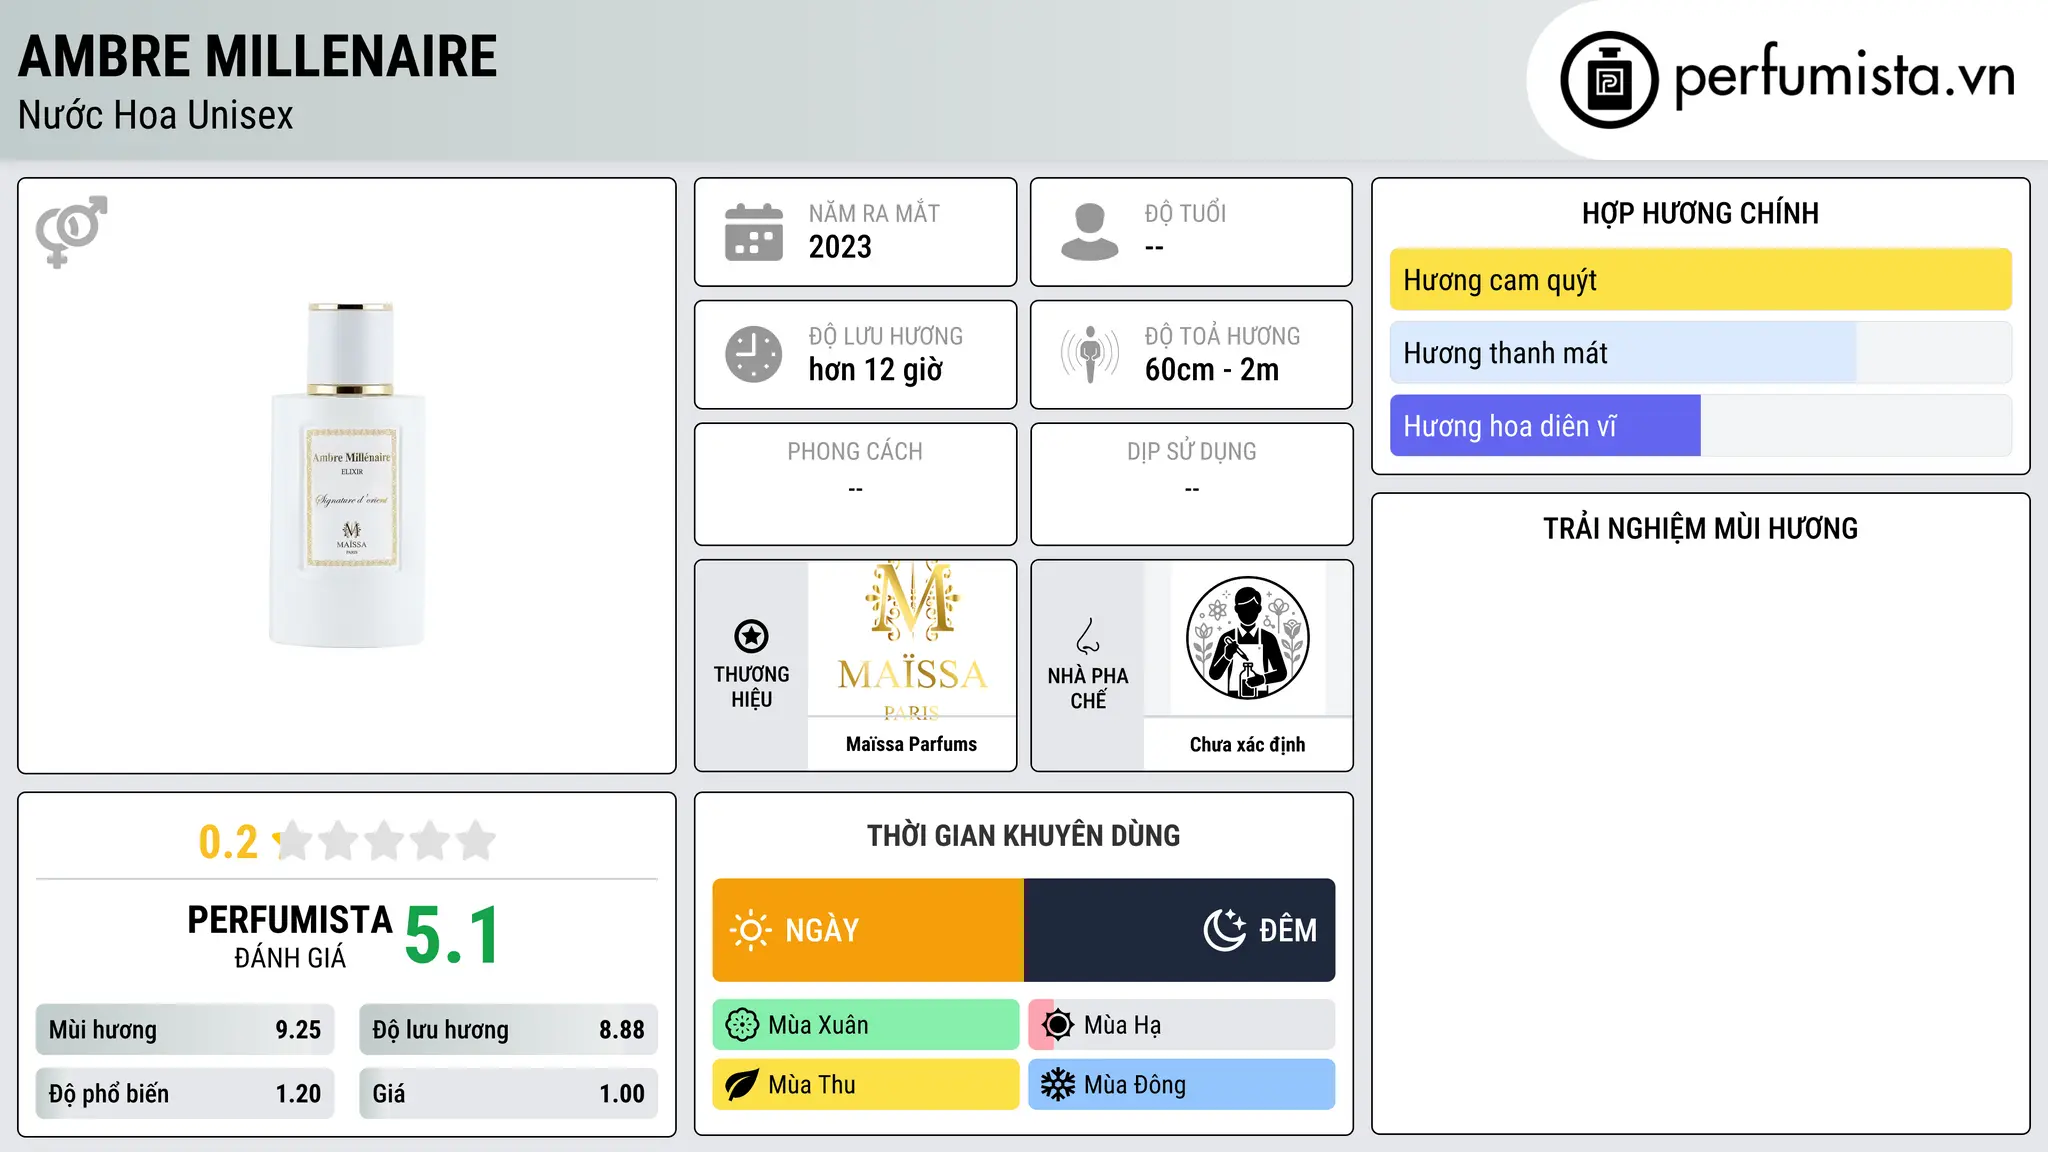
Task: Click the leaf icon for Mùa Thu
Action: point(742,1085)
